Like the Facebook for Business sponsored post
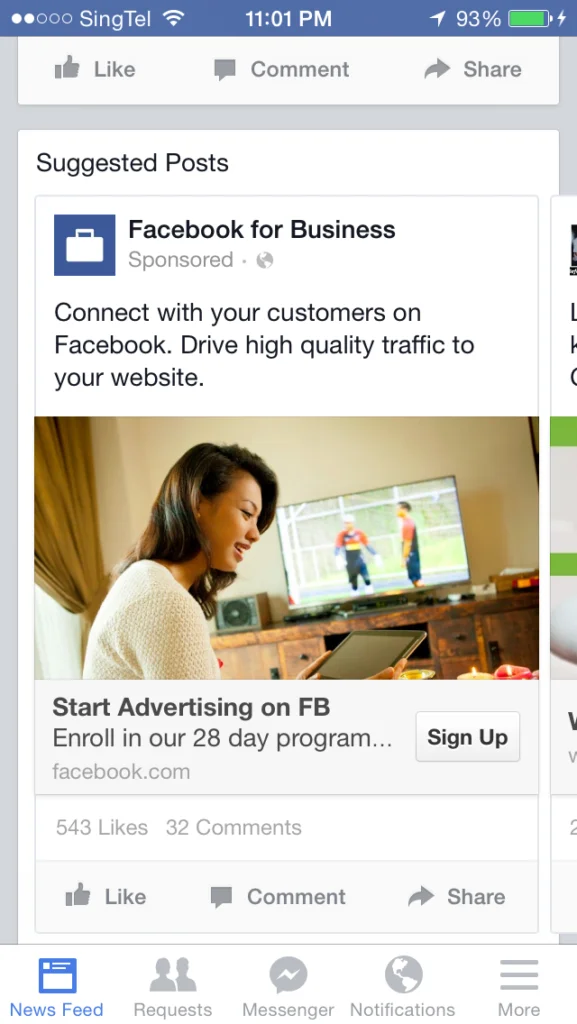The width and height of the screenshot is (577, 1024). pos(106,896)
